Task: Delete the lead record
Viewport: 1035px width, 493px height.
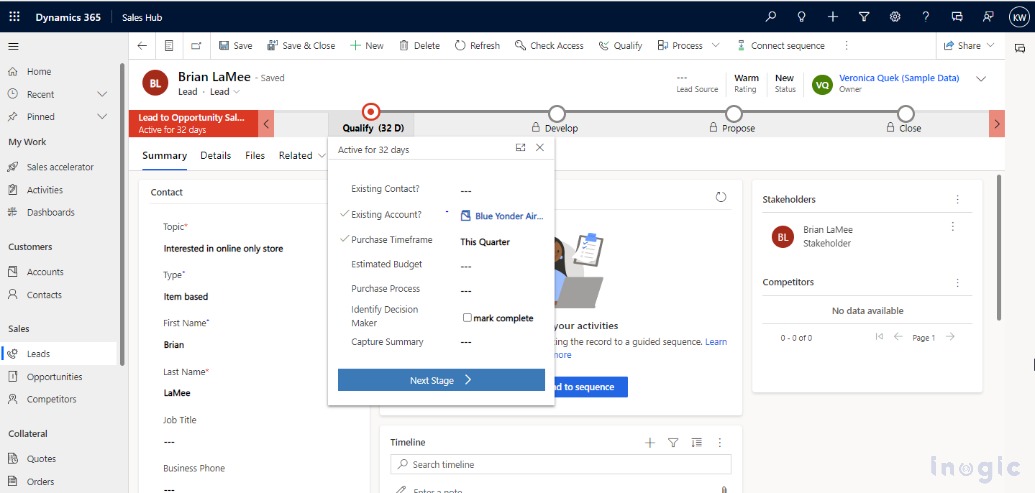Action: (x=420, y=46)
